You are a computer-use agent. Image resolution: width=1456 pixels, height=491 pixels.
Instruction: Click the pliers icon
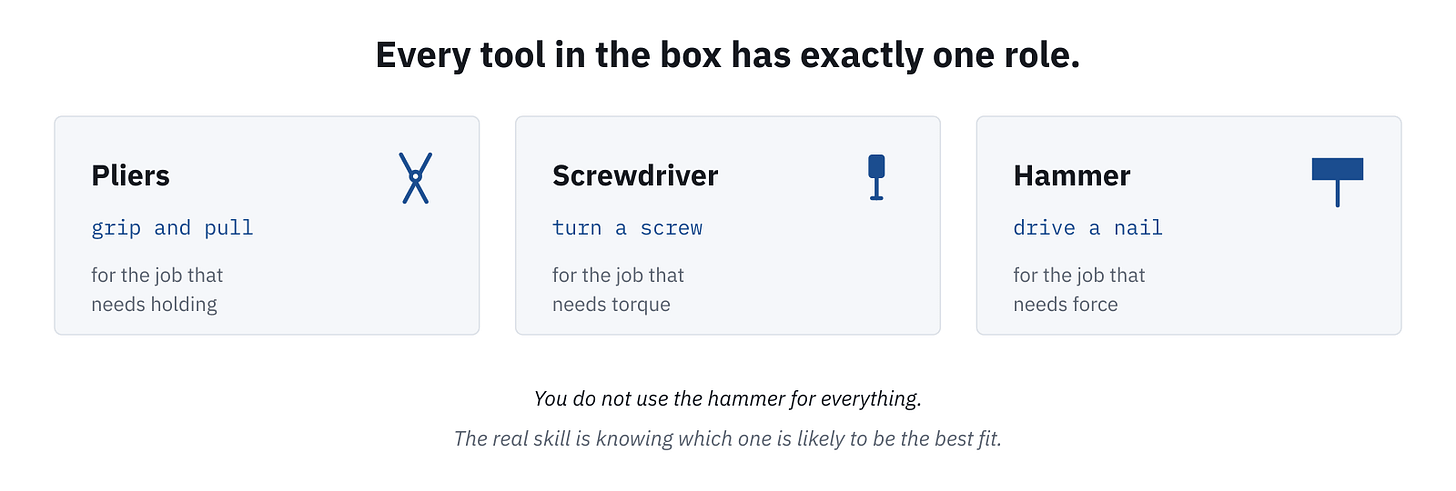[415, 178]
